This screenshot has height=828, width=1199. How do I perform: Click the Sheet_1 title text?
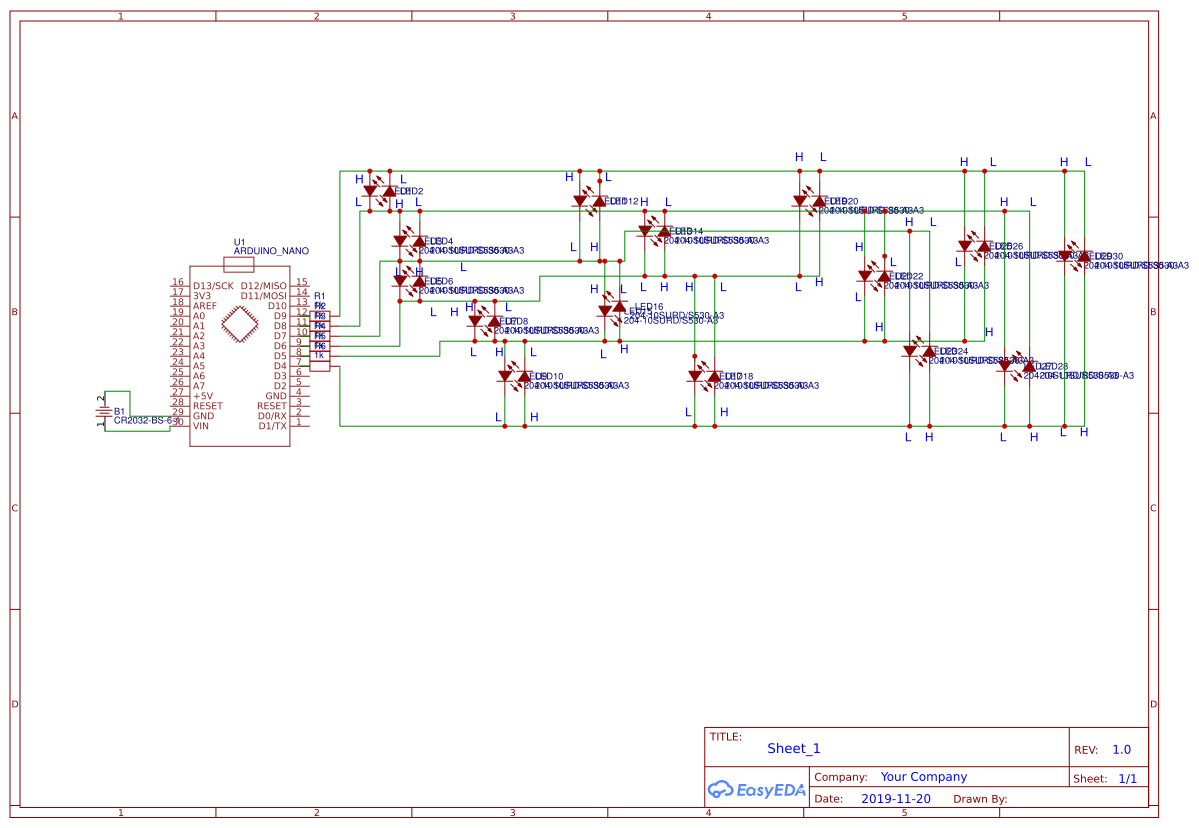click(x=793, y=748)
